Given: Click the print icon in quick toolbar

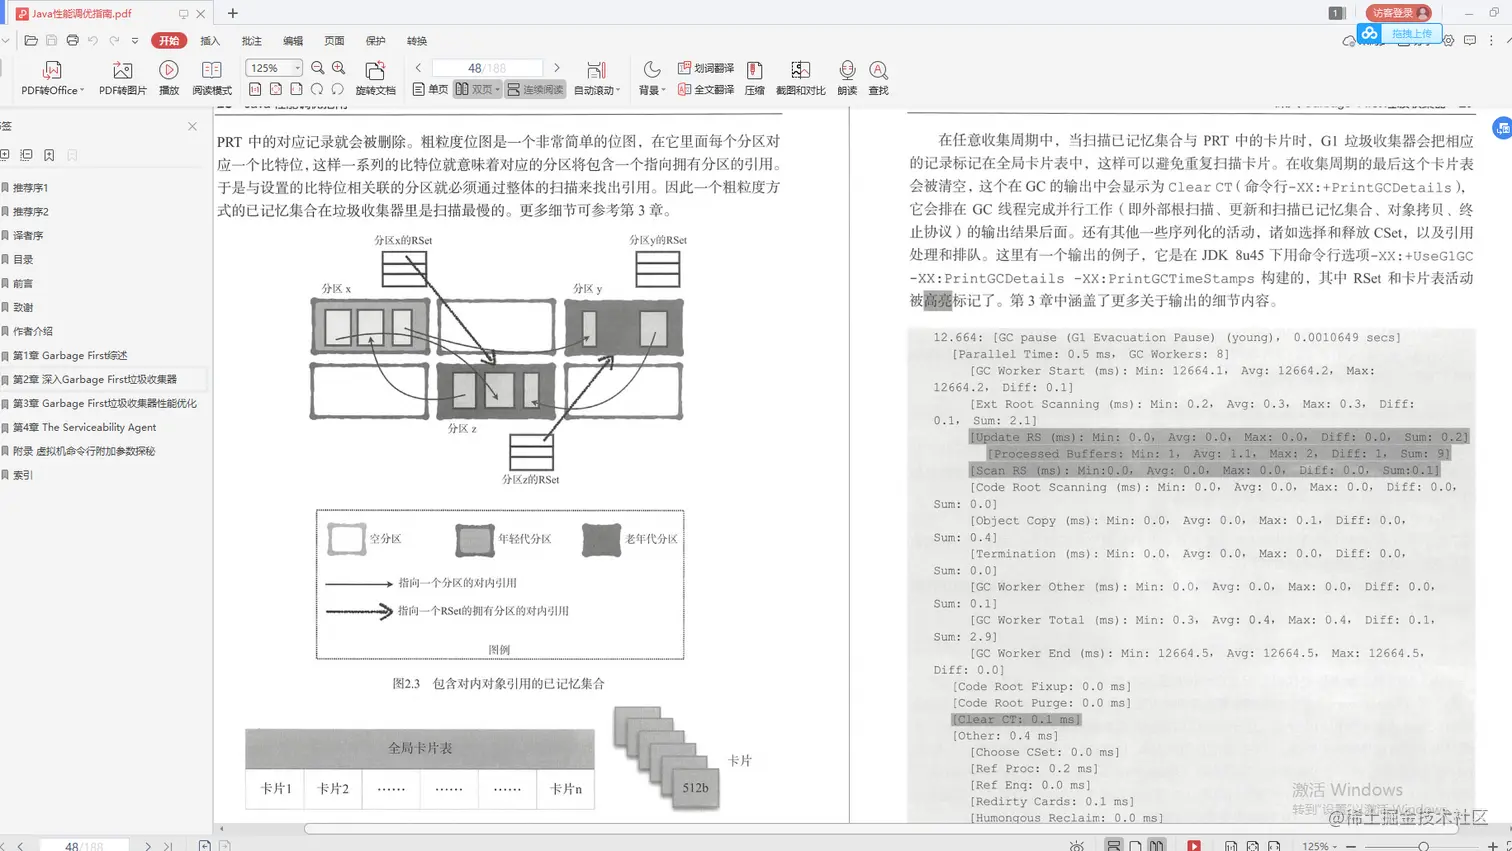Looking at the screenshot, I should pos(72,41).
